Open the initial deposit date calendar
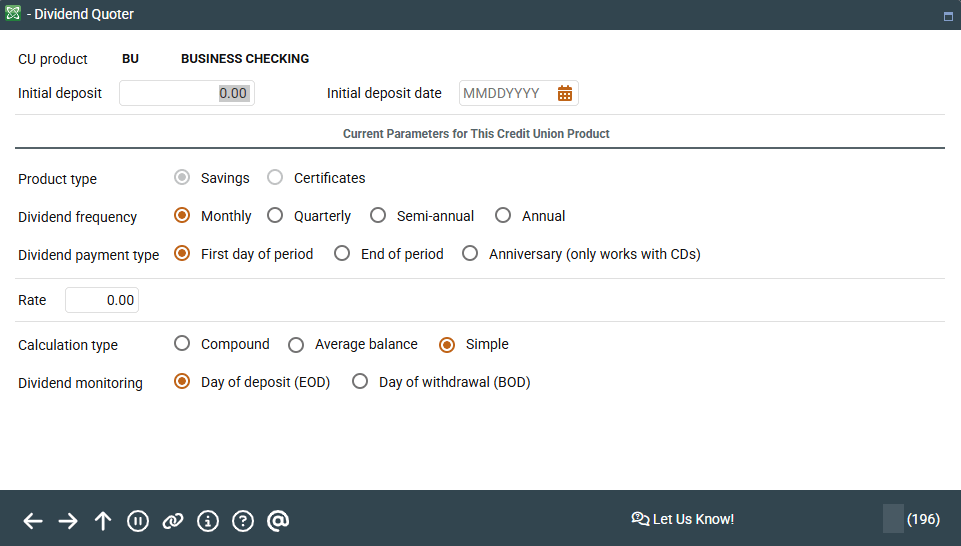Image resolution: width=961 pixels, height=546 pixels. [565, 93]
